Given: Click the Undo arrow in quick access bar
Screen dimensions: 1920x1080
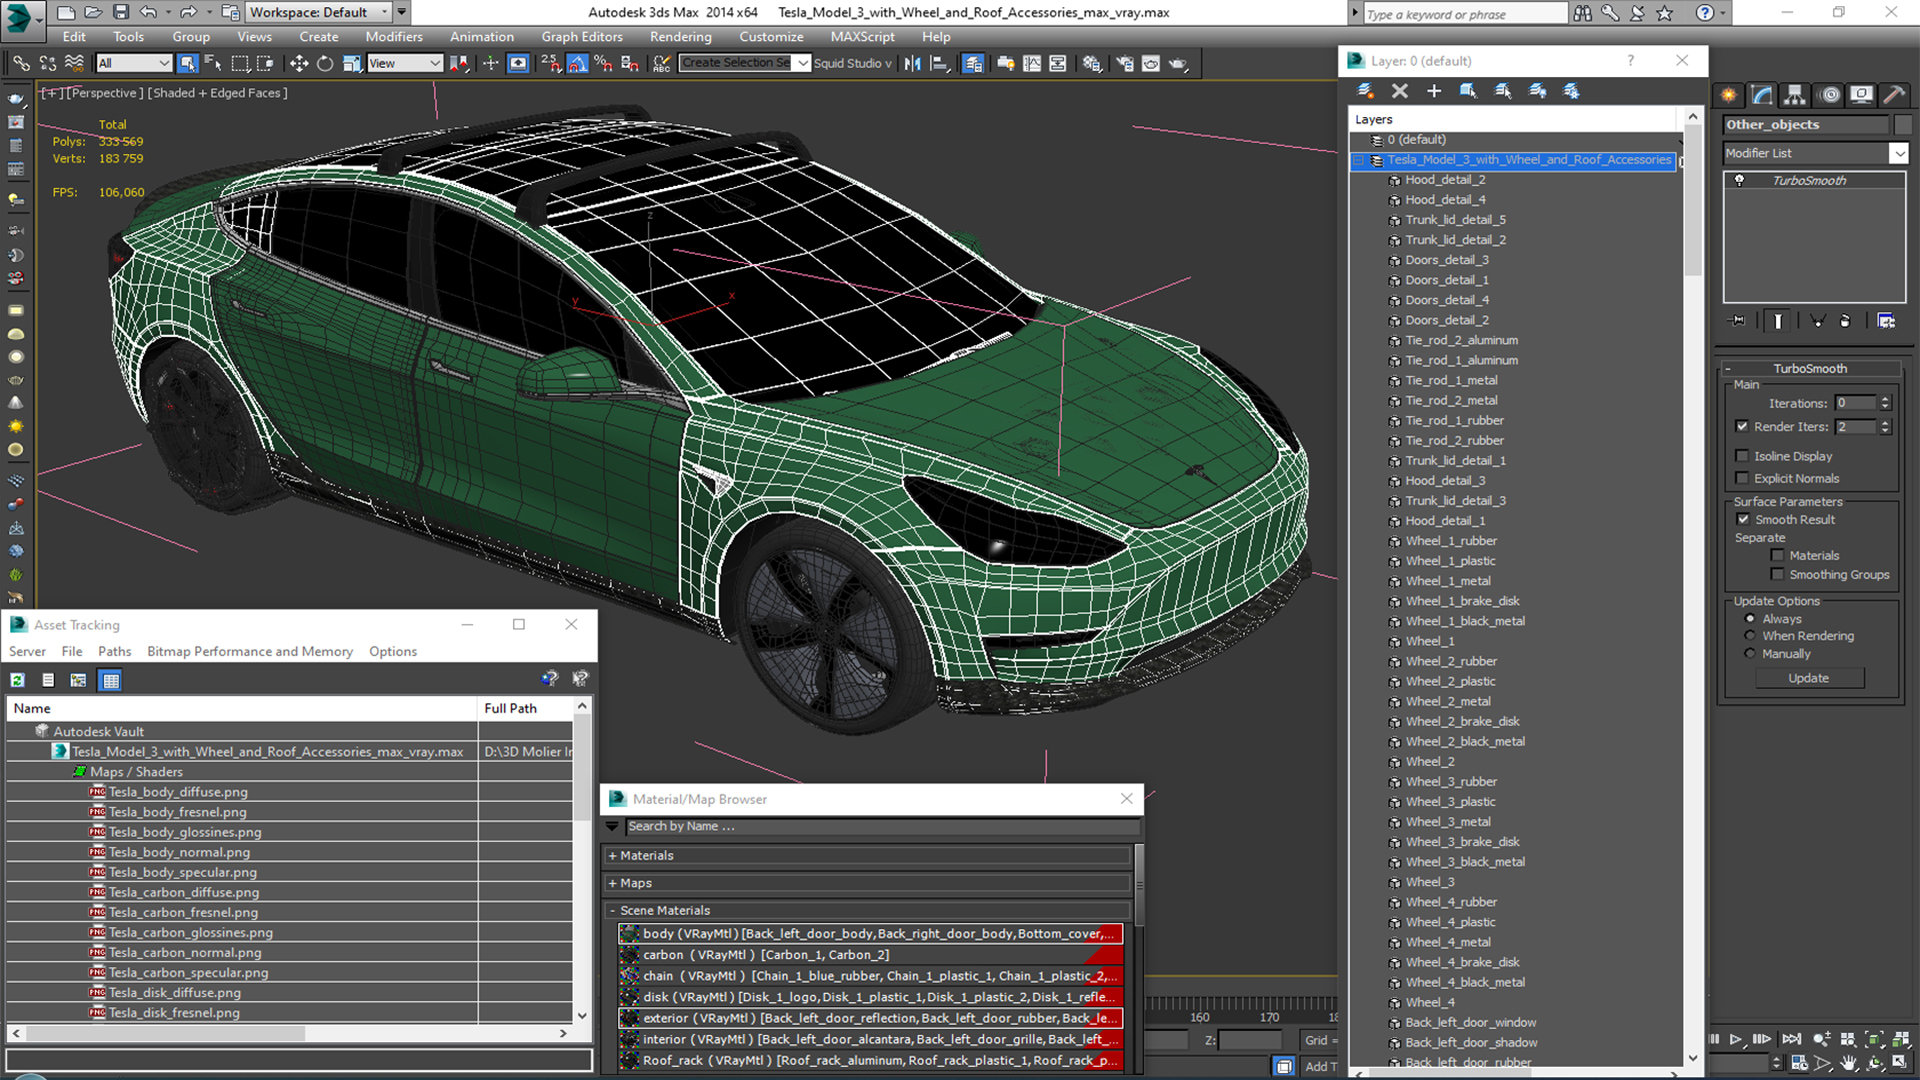Looking at the screenshot, I should click(x=148, y=12).
